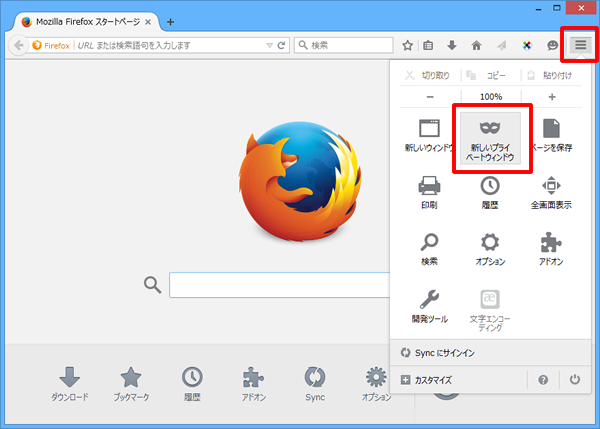Click magnifier icon beside start page search field

(x=152, y=285)
